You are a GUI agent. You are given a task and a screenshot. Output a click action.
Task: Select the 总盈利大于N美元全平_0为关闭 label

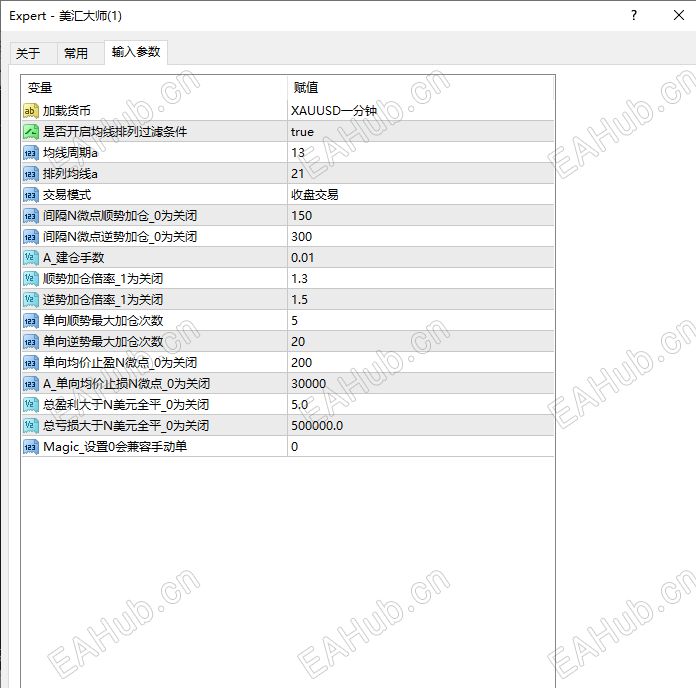coord(126,404)
